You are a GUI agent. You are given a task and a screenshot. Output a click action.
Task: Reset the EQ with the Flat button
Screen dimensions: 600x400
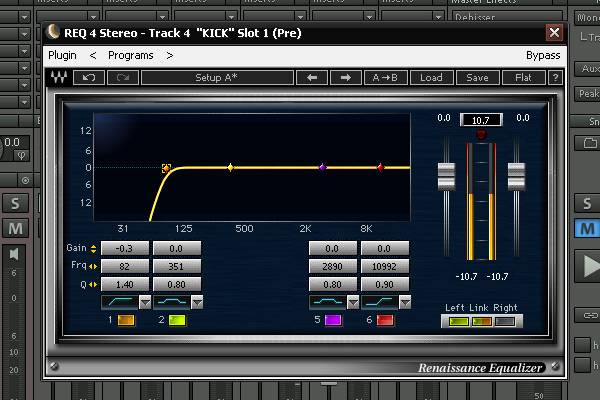point(523,78)
